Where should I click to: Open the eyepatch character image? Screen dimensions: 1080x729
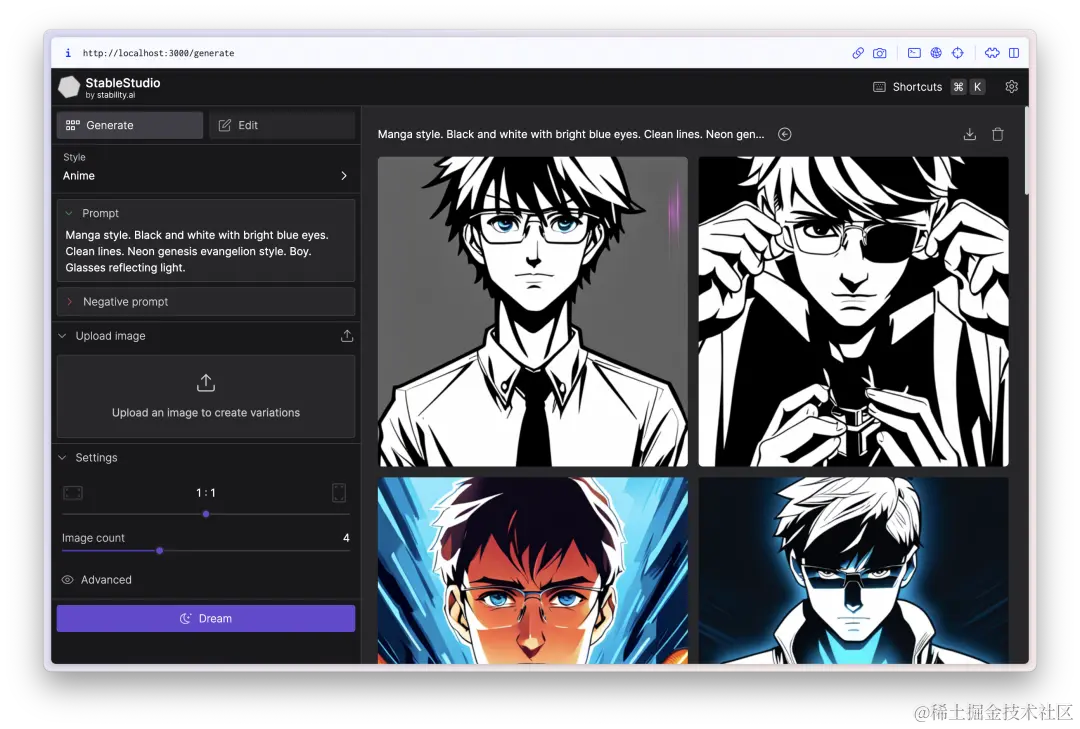click(x=853, y=311)
